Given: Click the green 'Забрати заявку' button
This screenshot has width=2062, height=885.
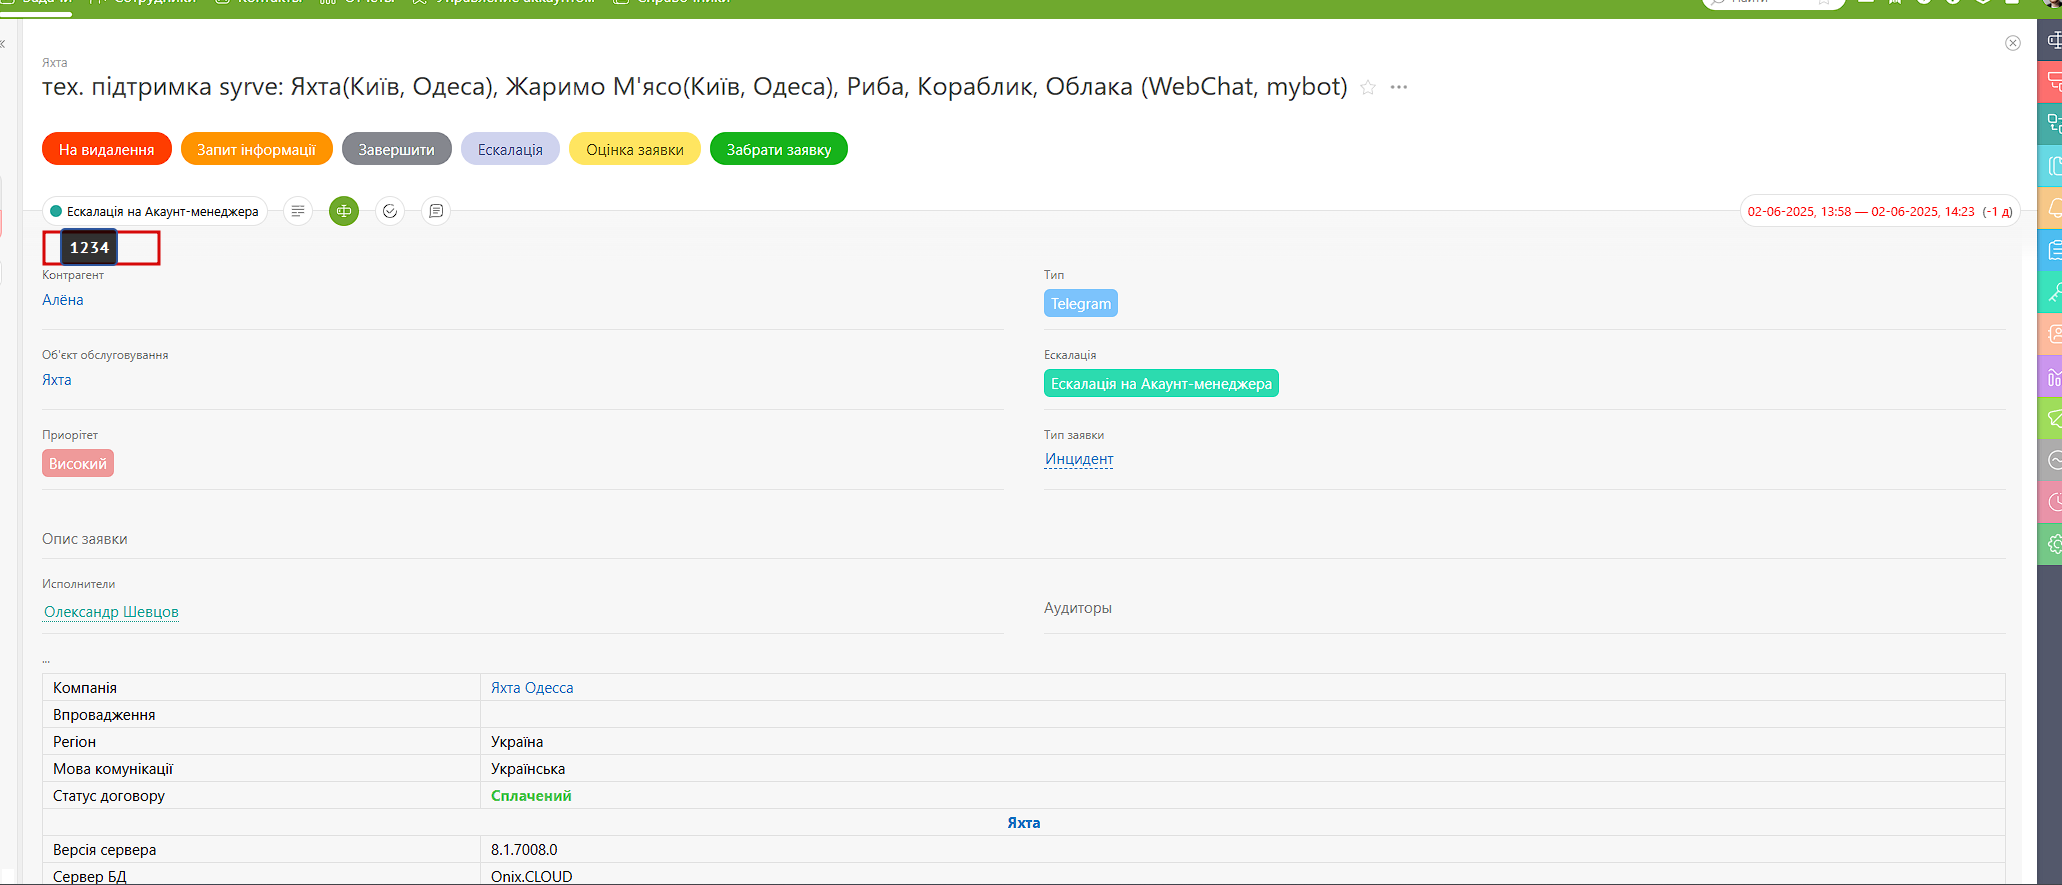Looking at the screenshot, I should 779,149.
